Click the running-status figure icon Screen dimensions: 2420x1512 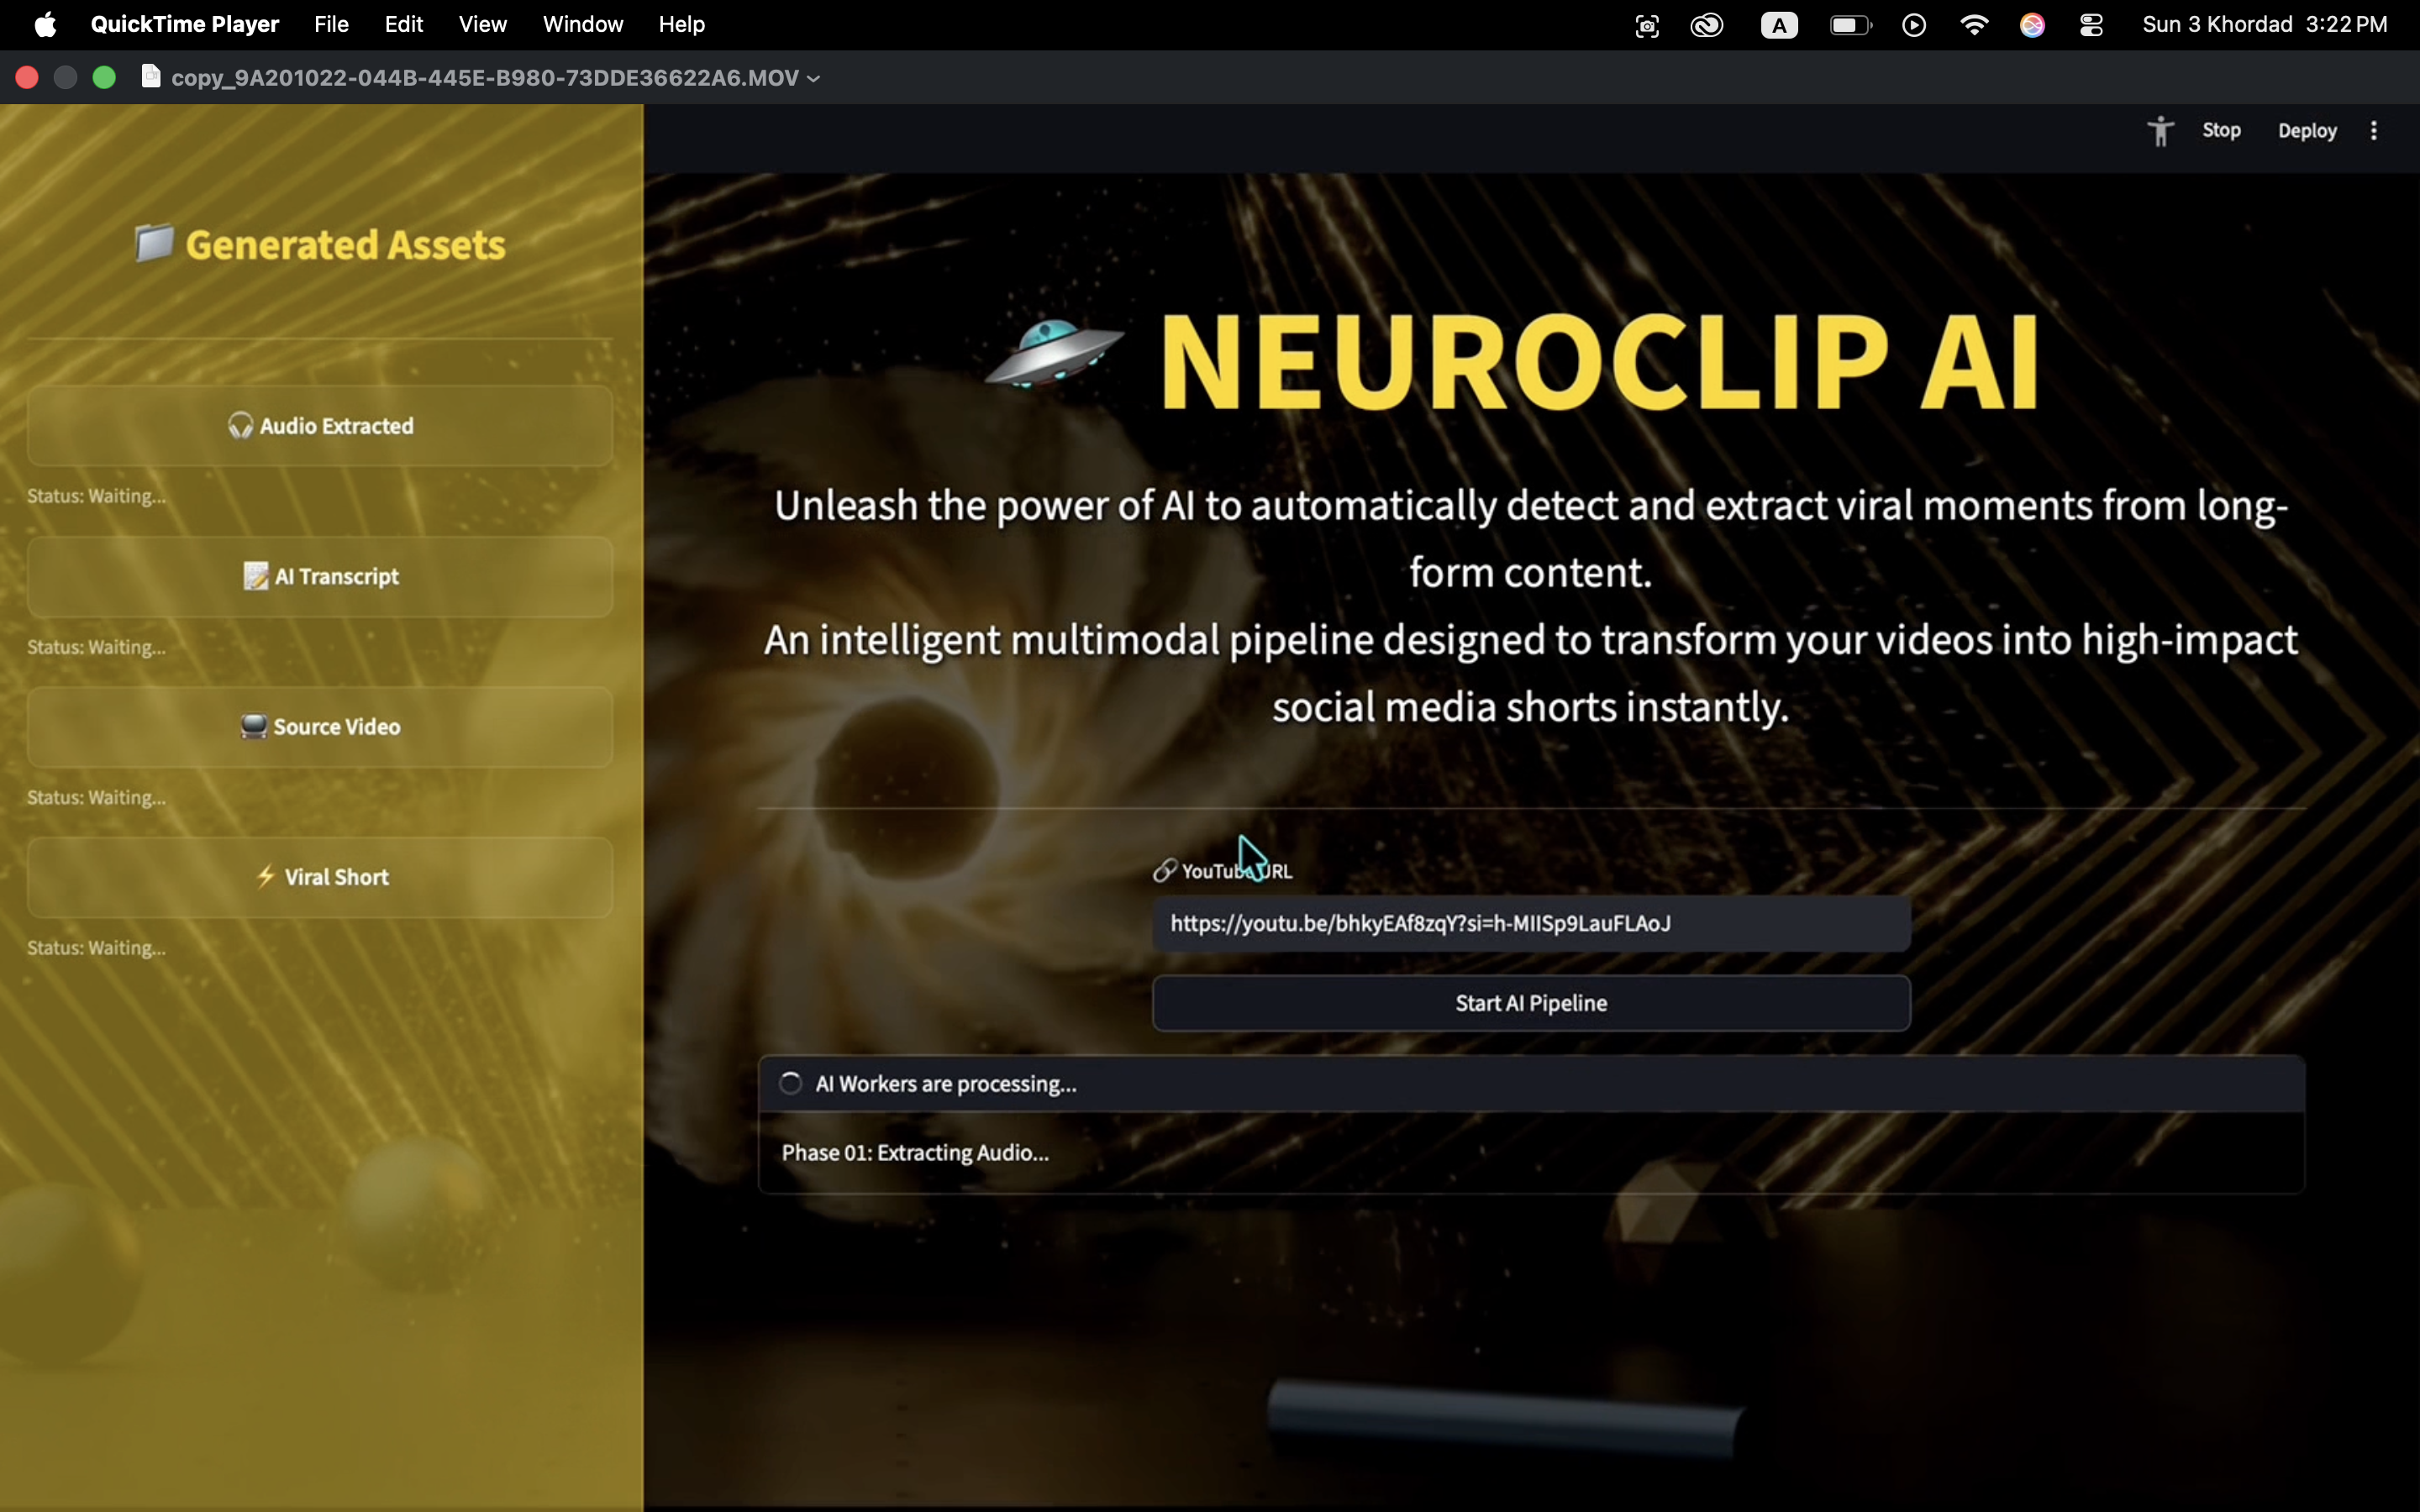coord(2161,131)
